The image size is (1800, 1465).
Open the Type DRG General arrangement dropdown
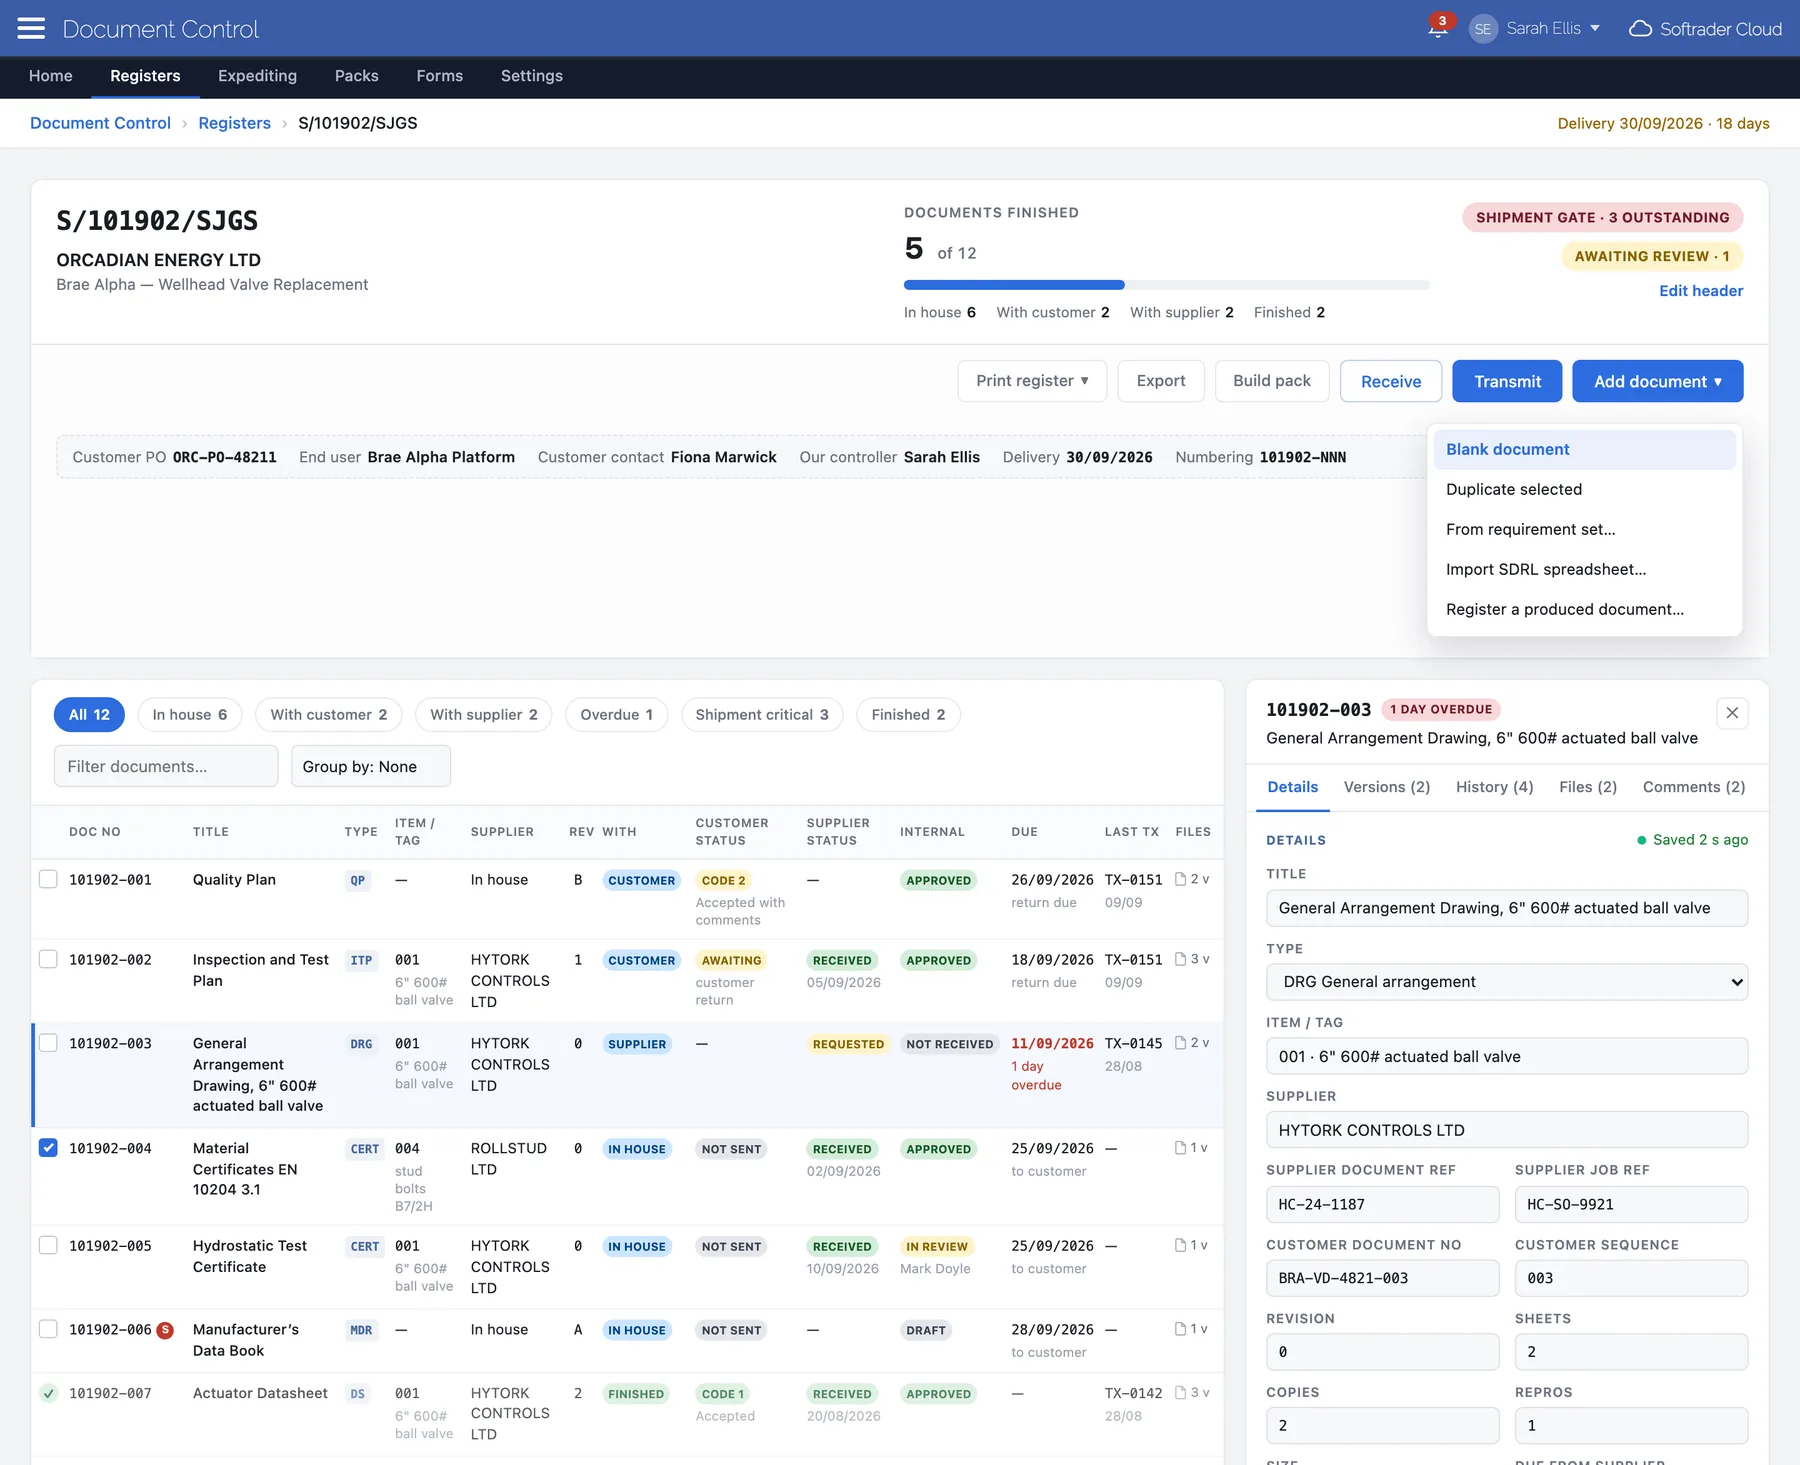(1507, 982)
